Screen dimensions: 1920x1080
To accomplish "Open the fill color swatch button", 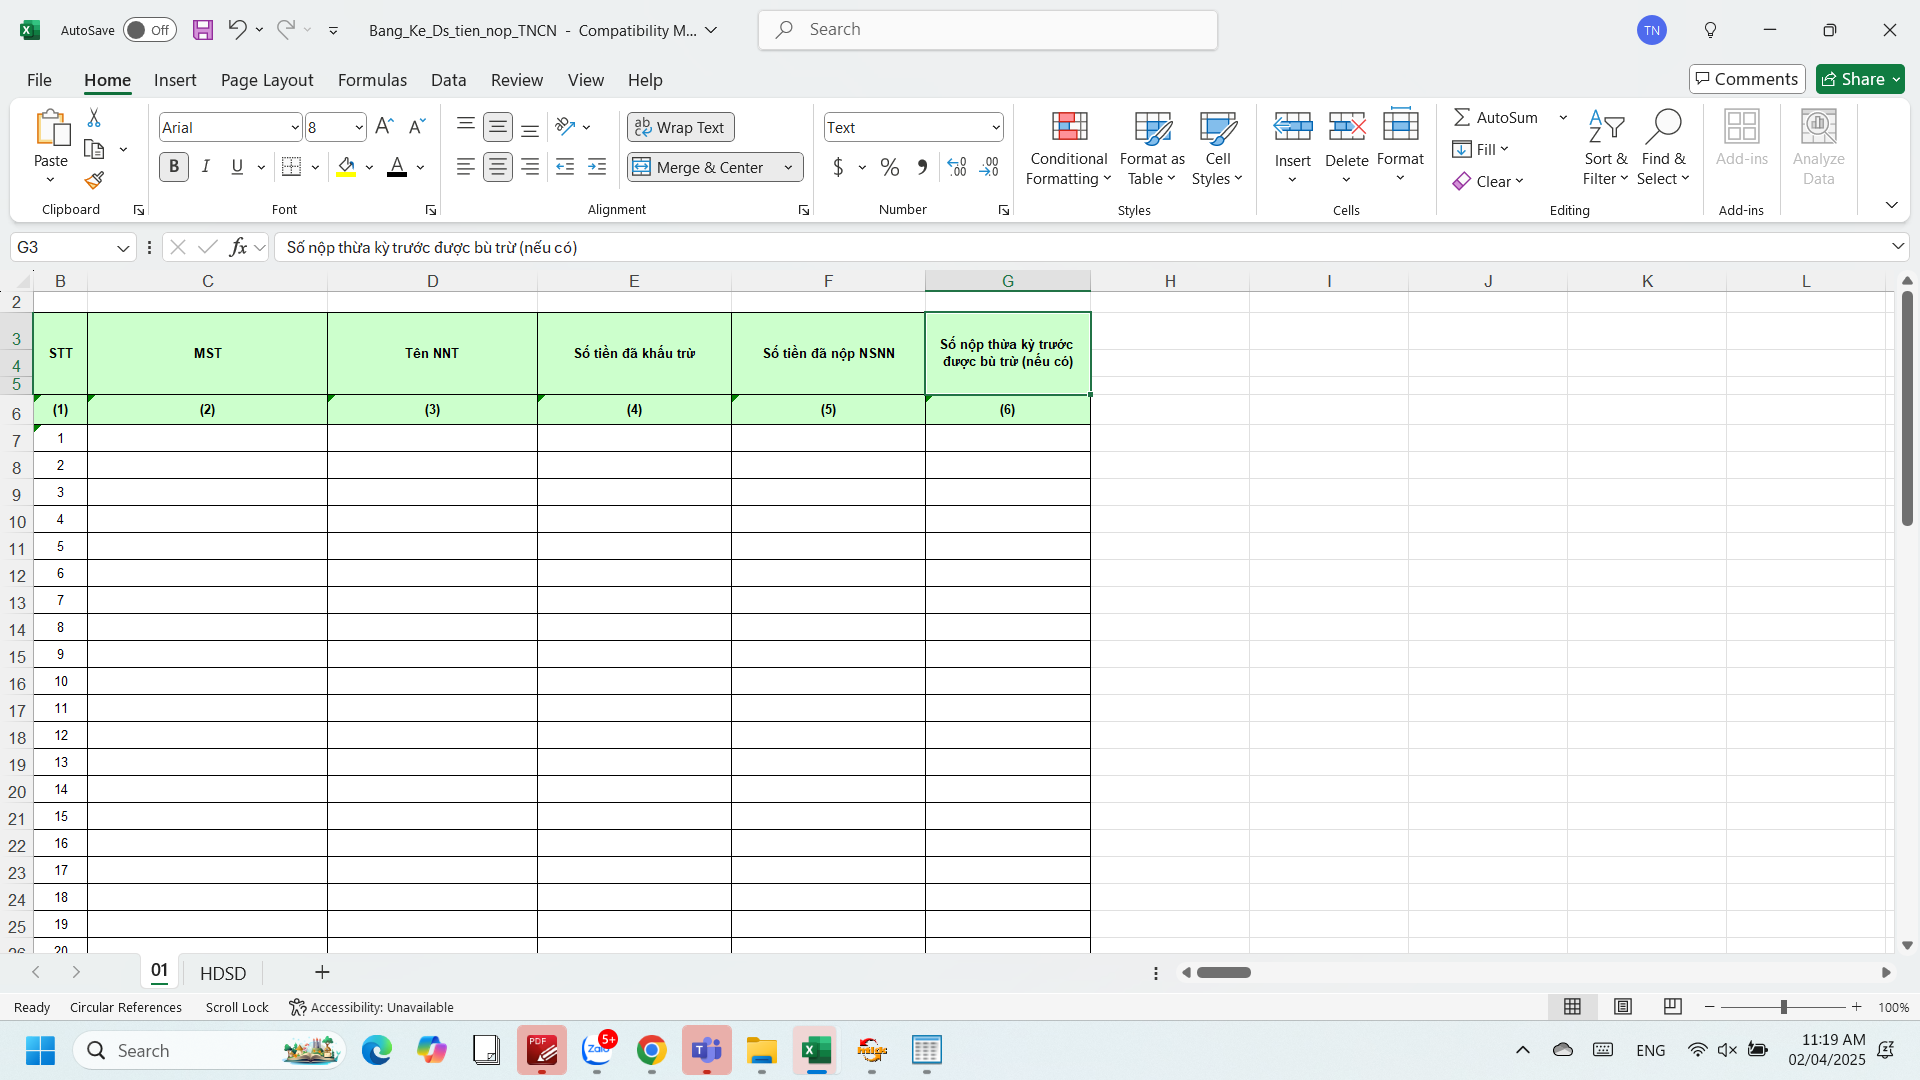I will coord(346,167).
